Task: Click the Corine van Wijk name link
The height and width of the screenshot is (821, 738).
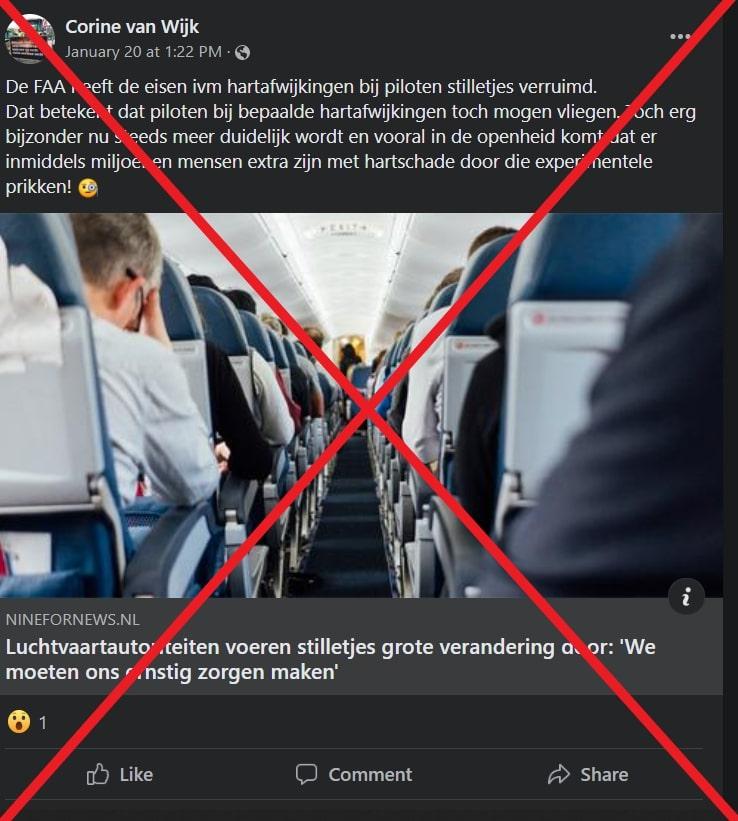Action: pyautogui.click(x=132, y=27)
